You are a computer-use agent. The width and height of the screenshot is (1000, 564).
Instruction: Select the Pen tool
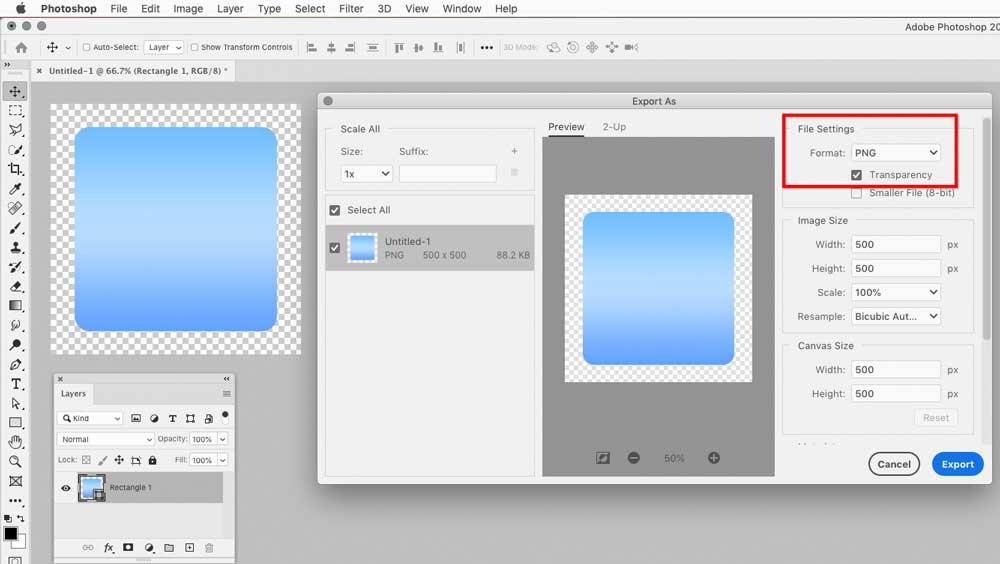[15, 364]
